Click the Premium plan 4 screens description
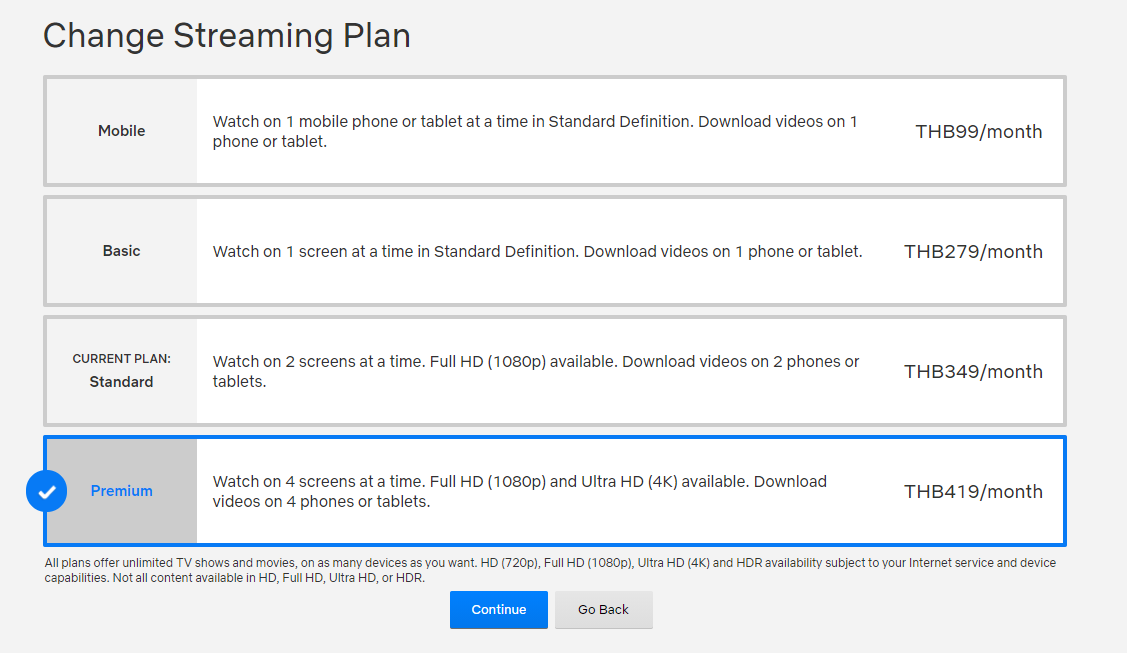The image size is (1127, 653). (519, 491)
